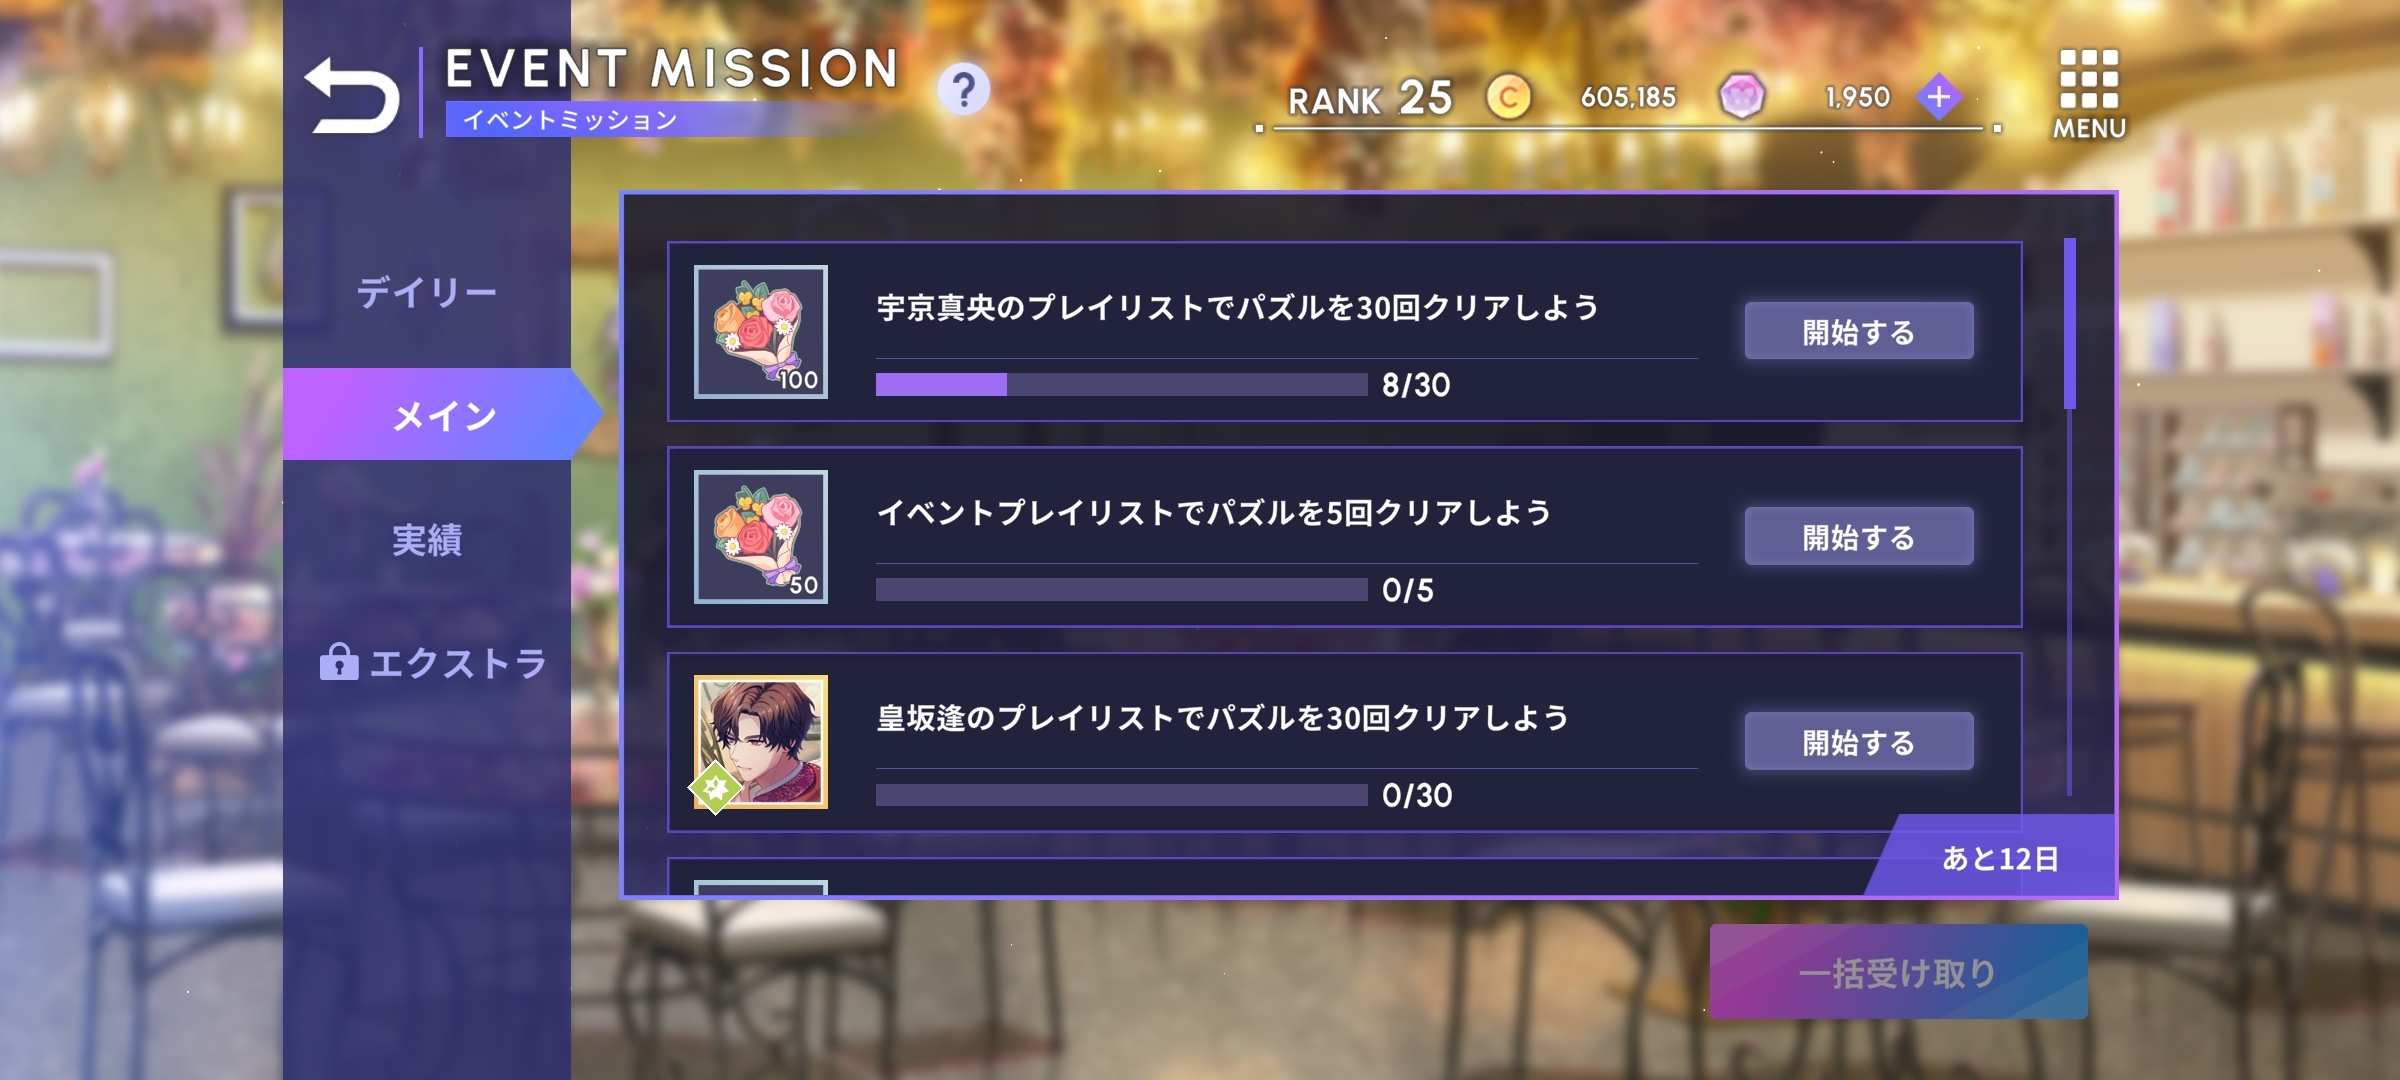The height and width of the screenshot is (1080, 2400).
Task: Switch to the デイリー tab
Action: [x=427, y=292]
